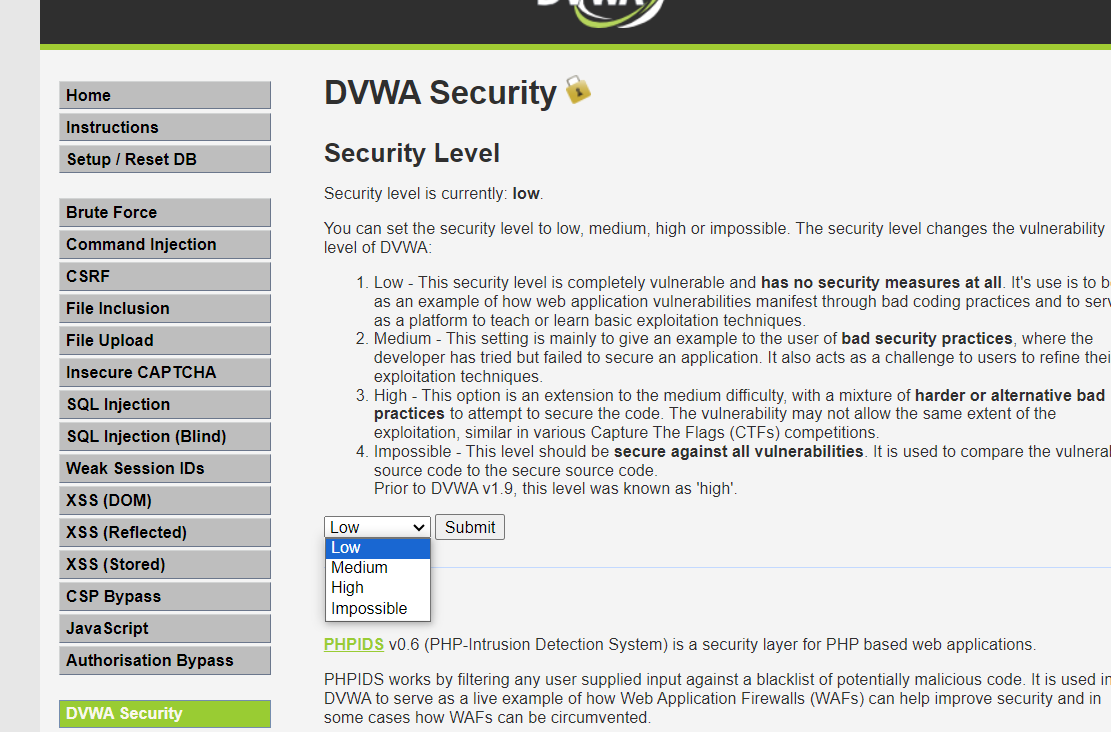
Task: Navigate to the CSRF page
Action: click(x=164, y=276)
